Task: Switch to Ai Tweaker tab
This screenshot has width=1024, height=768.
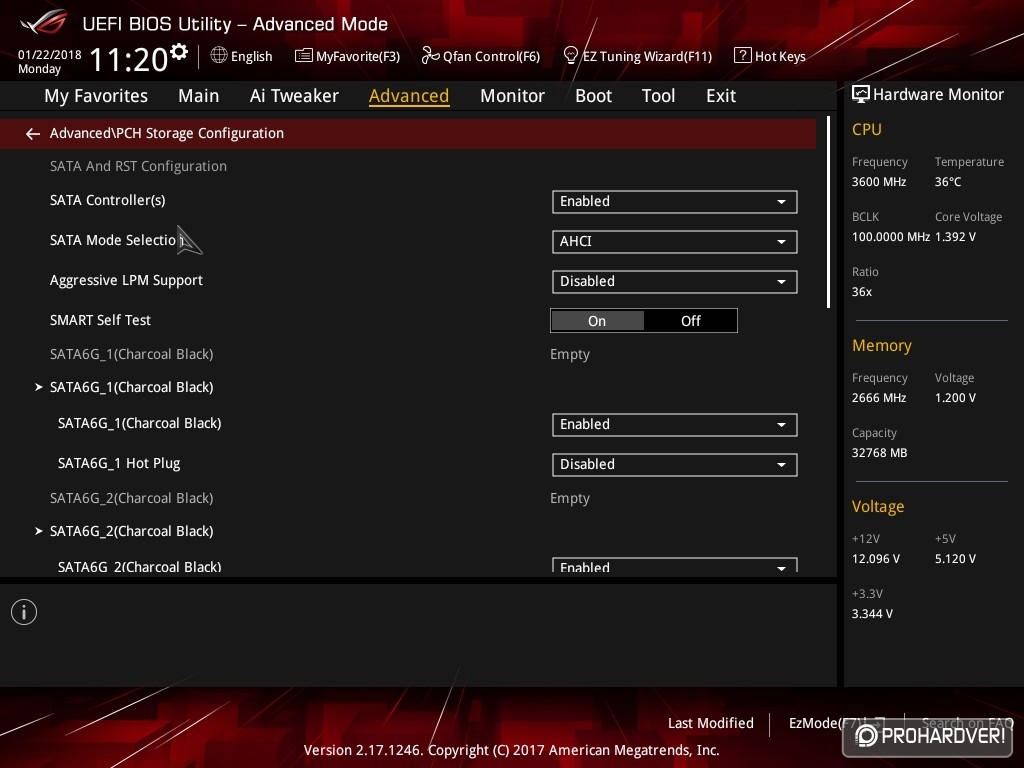Action: [294, 96]
